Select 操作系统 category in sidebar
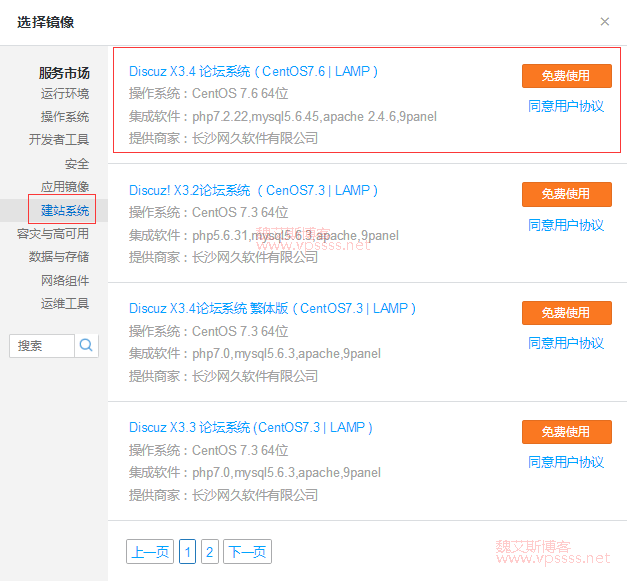This screenshot has height=581, width=627. click(65, 117)
